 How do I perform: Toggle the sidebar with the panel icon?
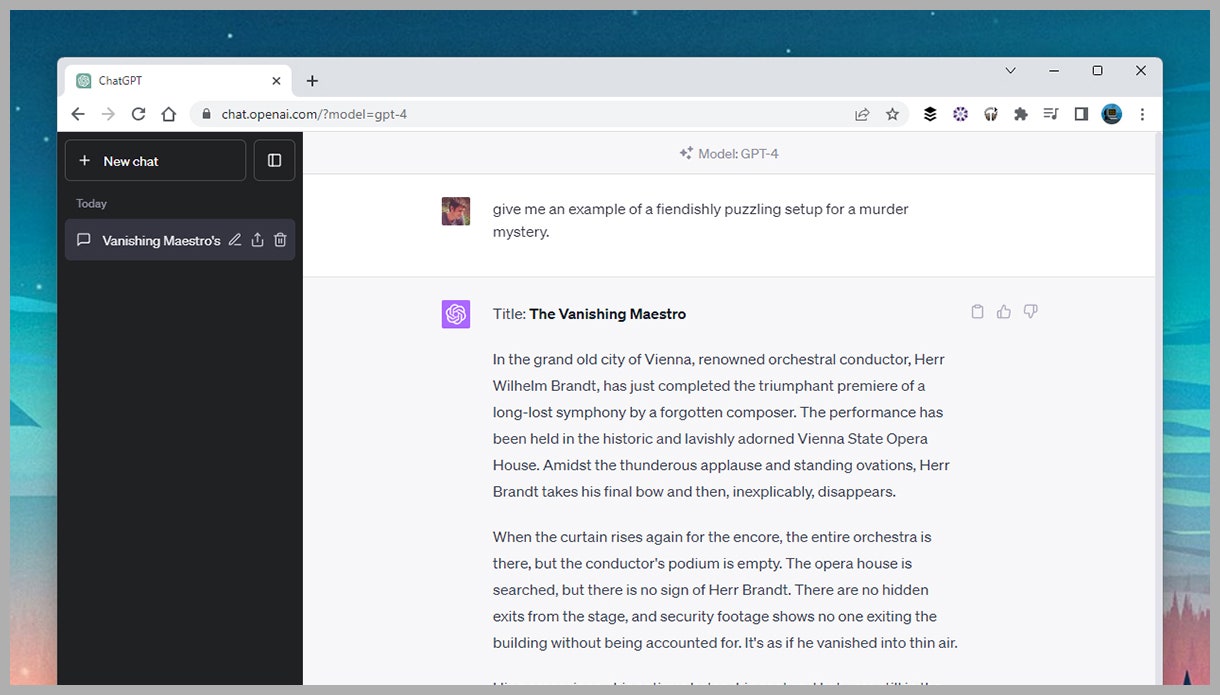pyautogui.click(x=274, y=160)
